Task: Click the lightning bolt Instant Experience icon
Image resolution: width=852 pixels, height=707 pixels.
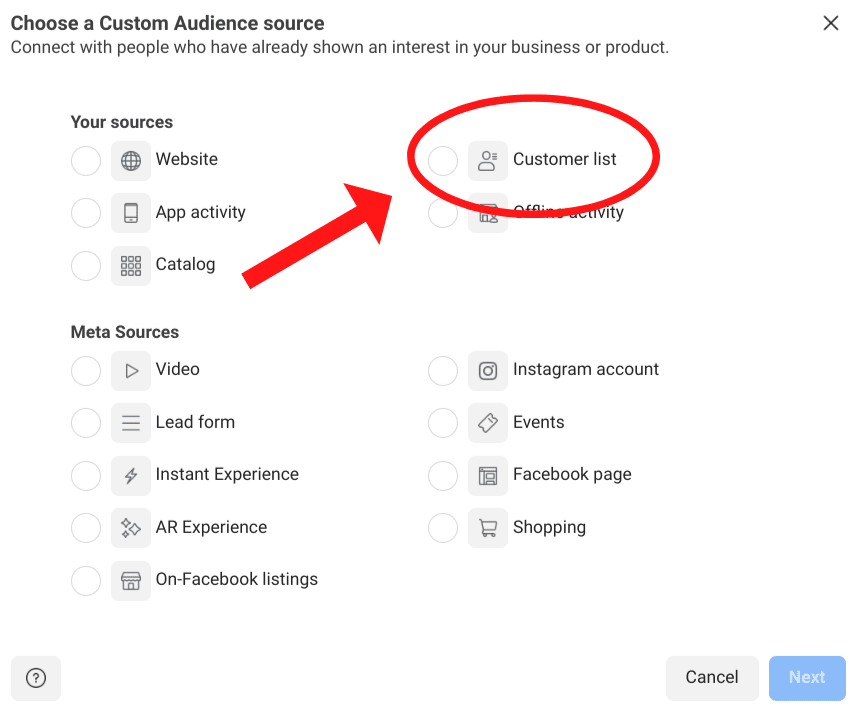Action: coord(131,476)
